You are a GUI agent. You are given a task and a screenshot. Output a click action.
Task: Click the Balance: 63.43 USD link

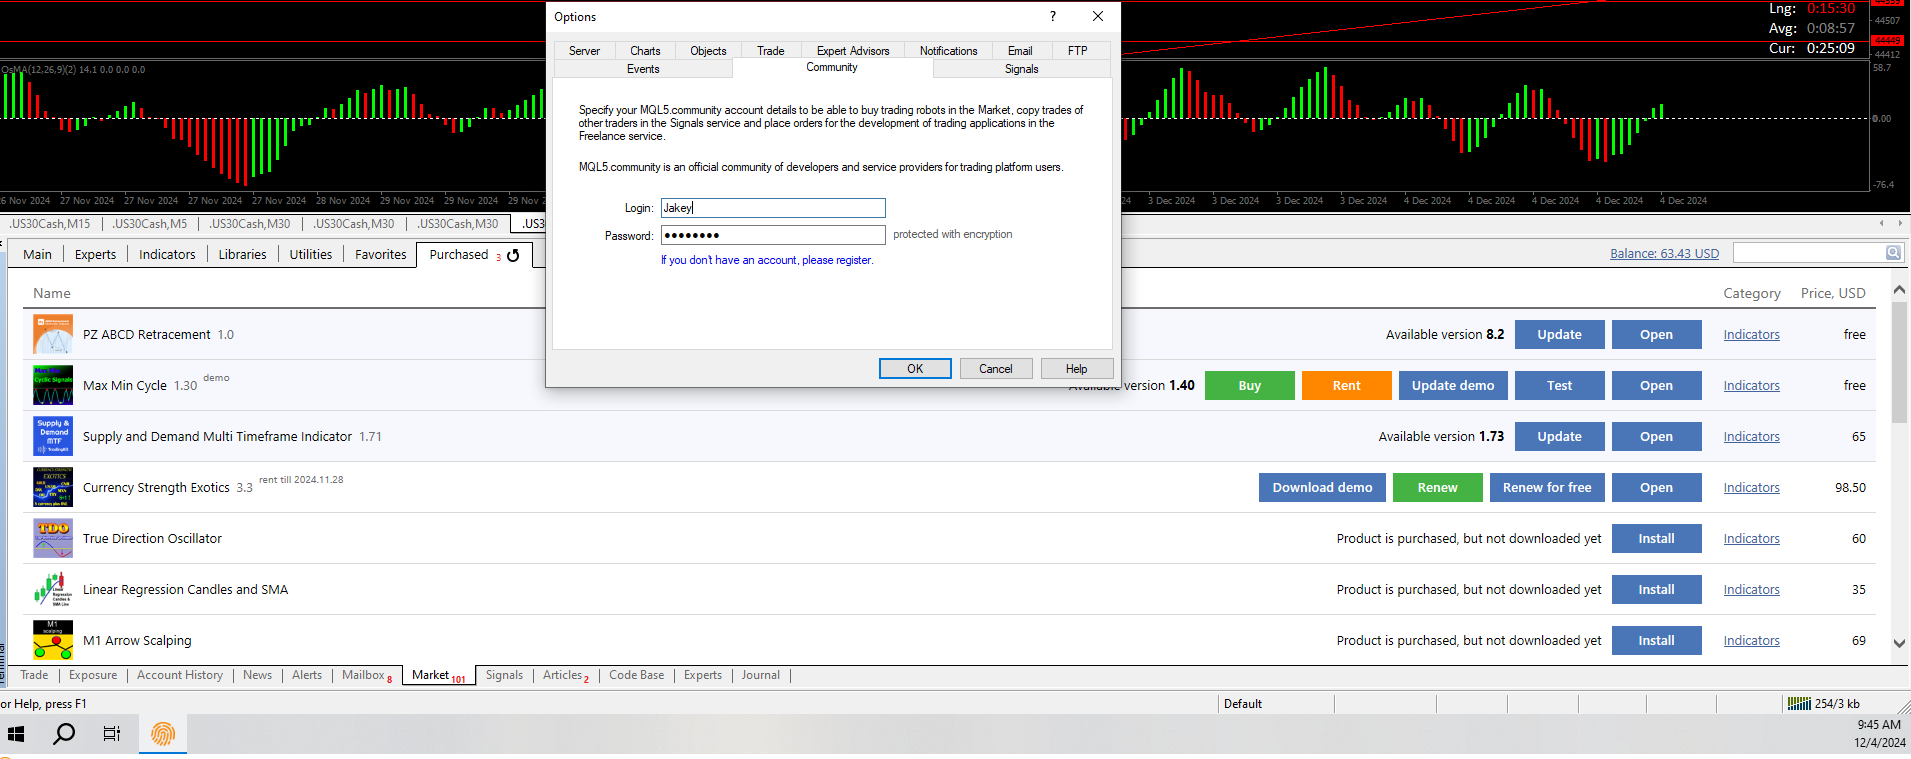[1664, 253]
